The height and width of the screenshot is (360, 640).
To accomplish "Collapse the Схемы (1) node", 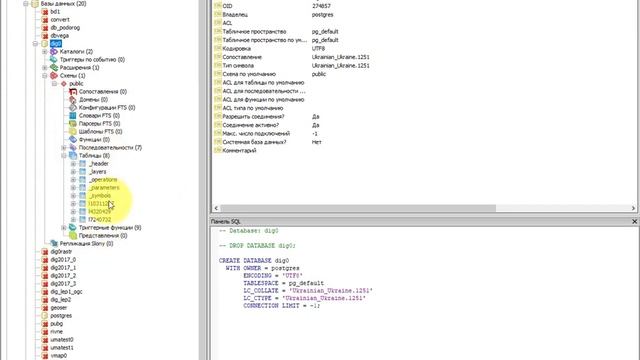I will (x=45, y=76).
